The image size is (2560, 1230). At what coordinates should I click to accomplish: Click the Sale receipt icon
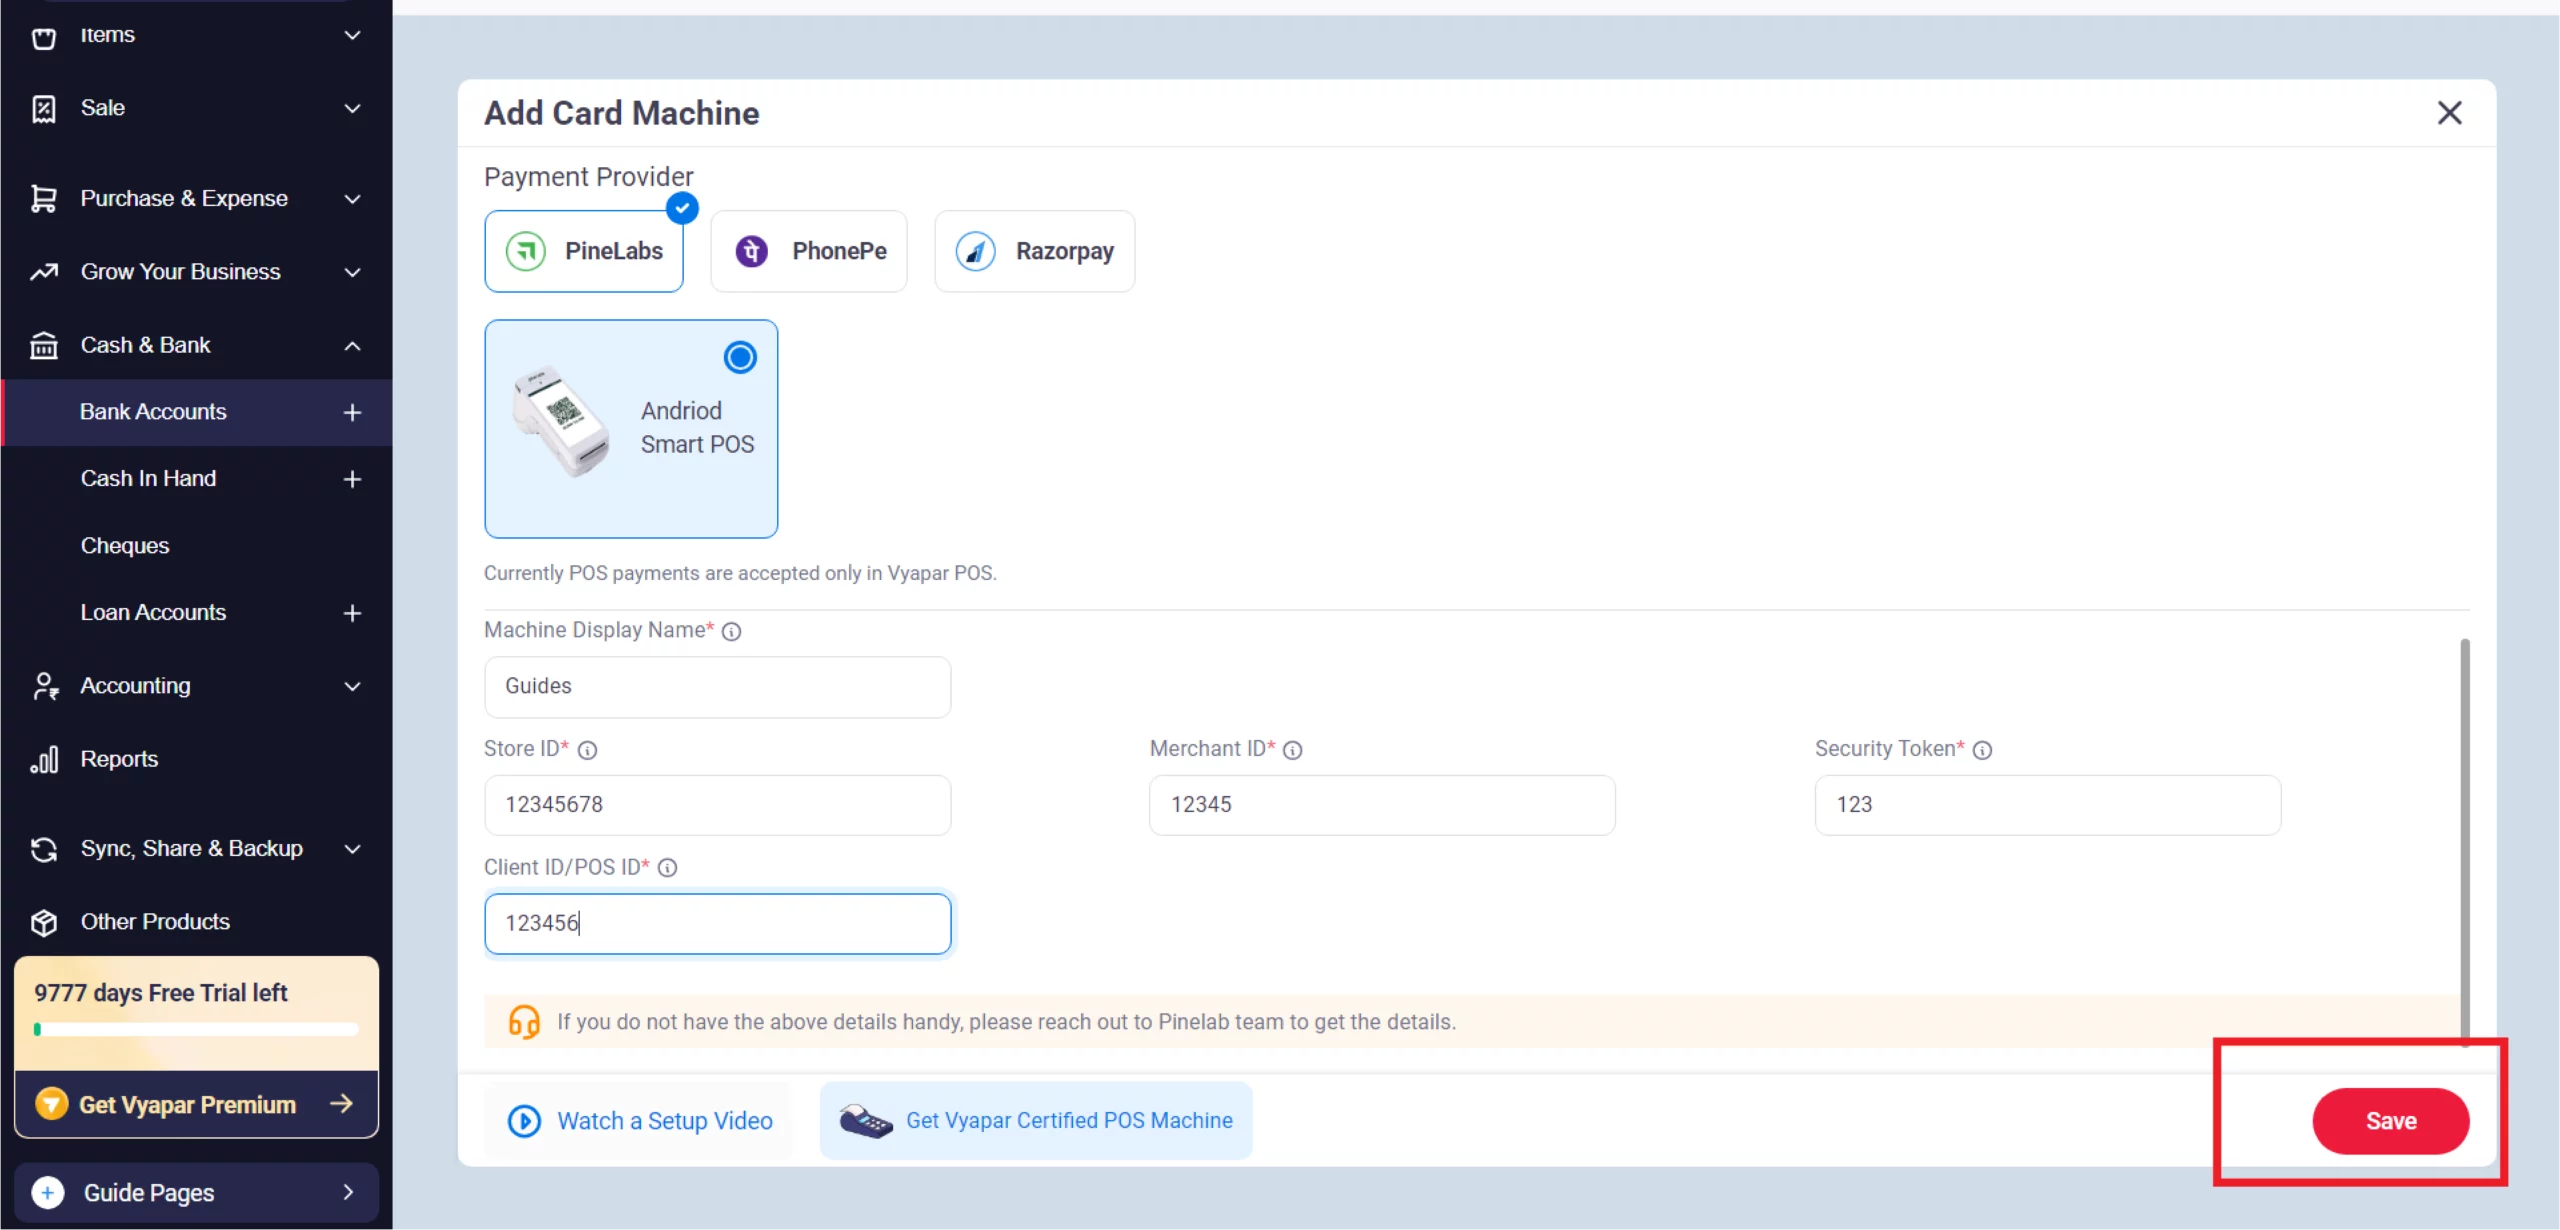click(x=44, y=108)
